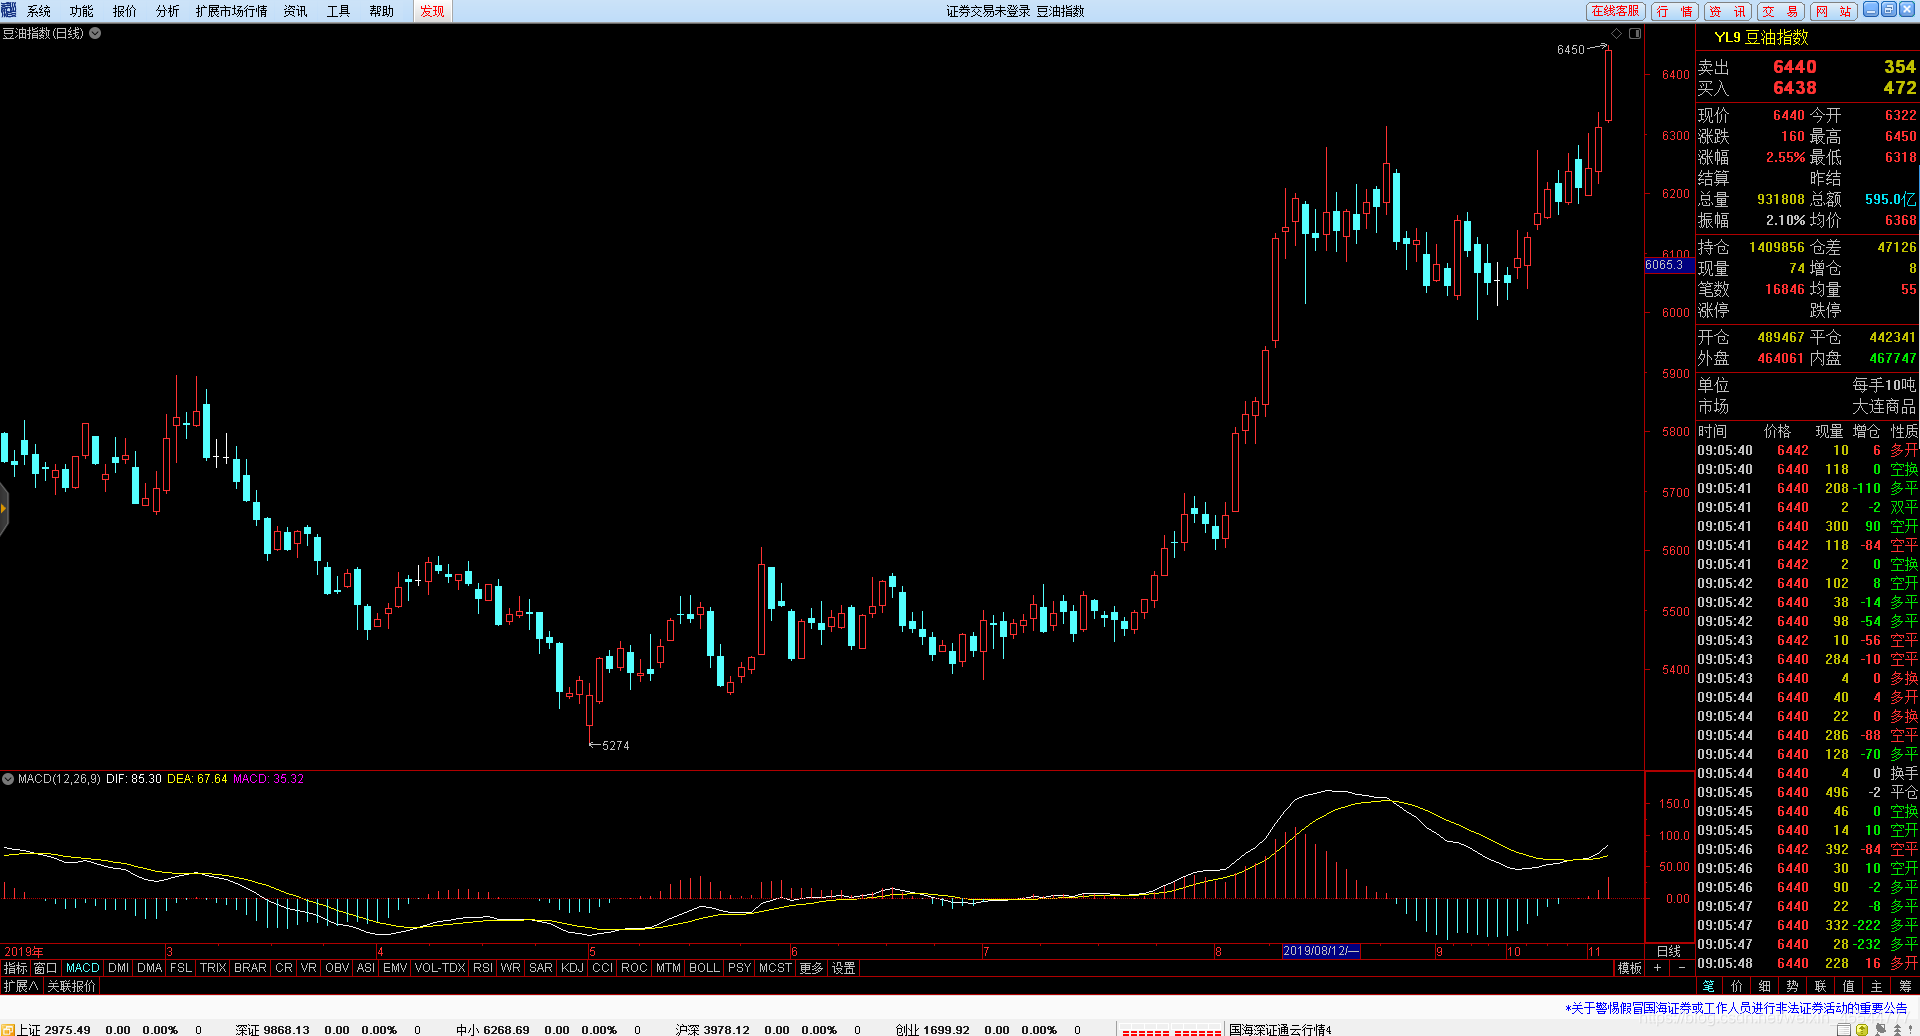Screen dimensions: 1920x1036
Task: Select the 主 main tab
Action: (1877, 986)
